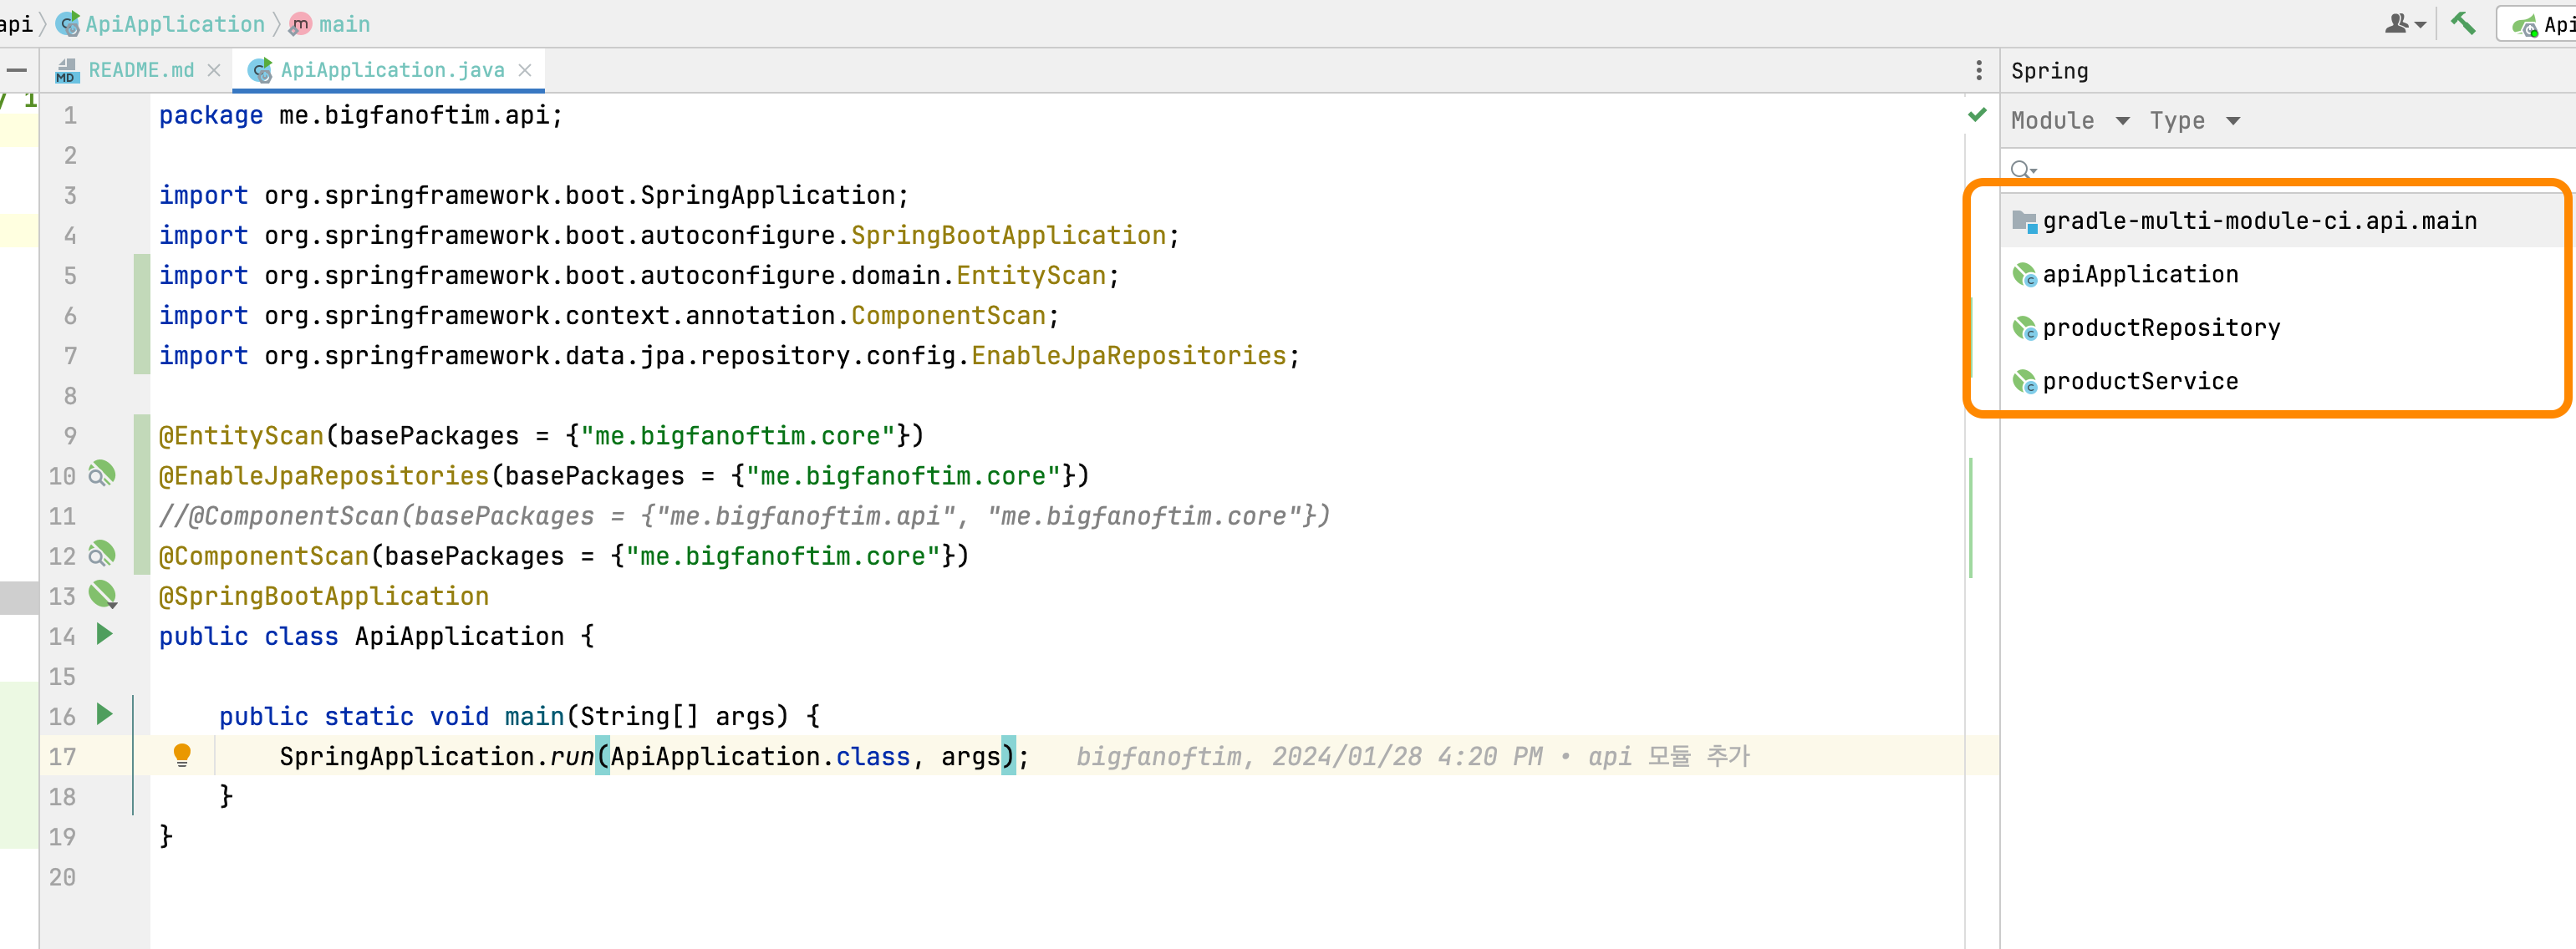Click the Spring gutter icon on line 10
2576x949 pixels.
tap(102, 474)
